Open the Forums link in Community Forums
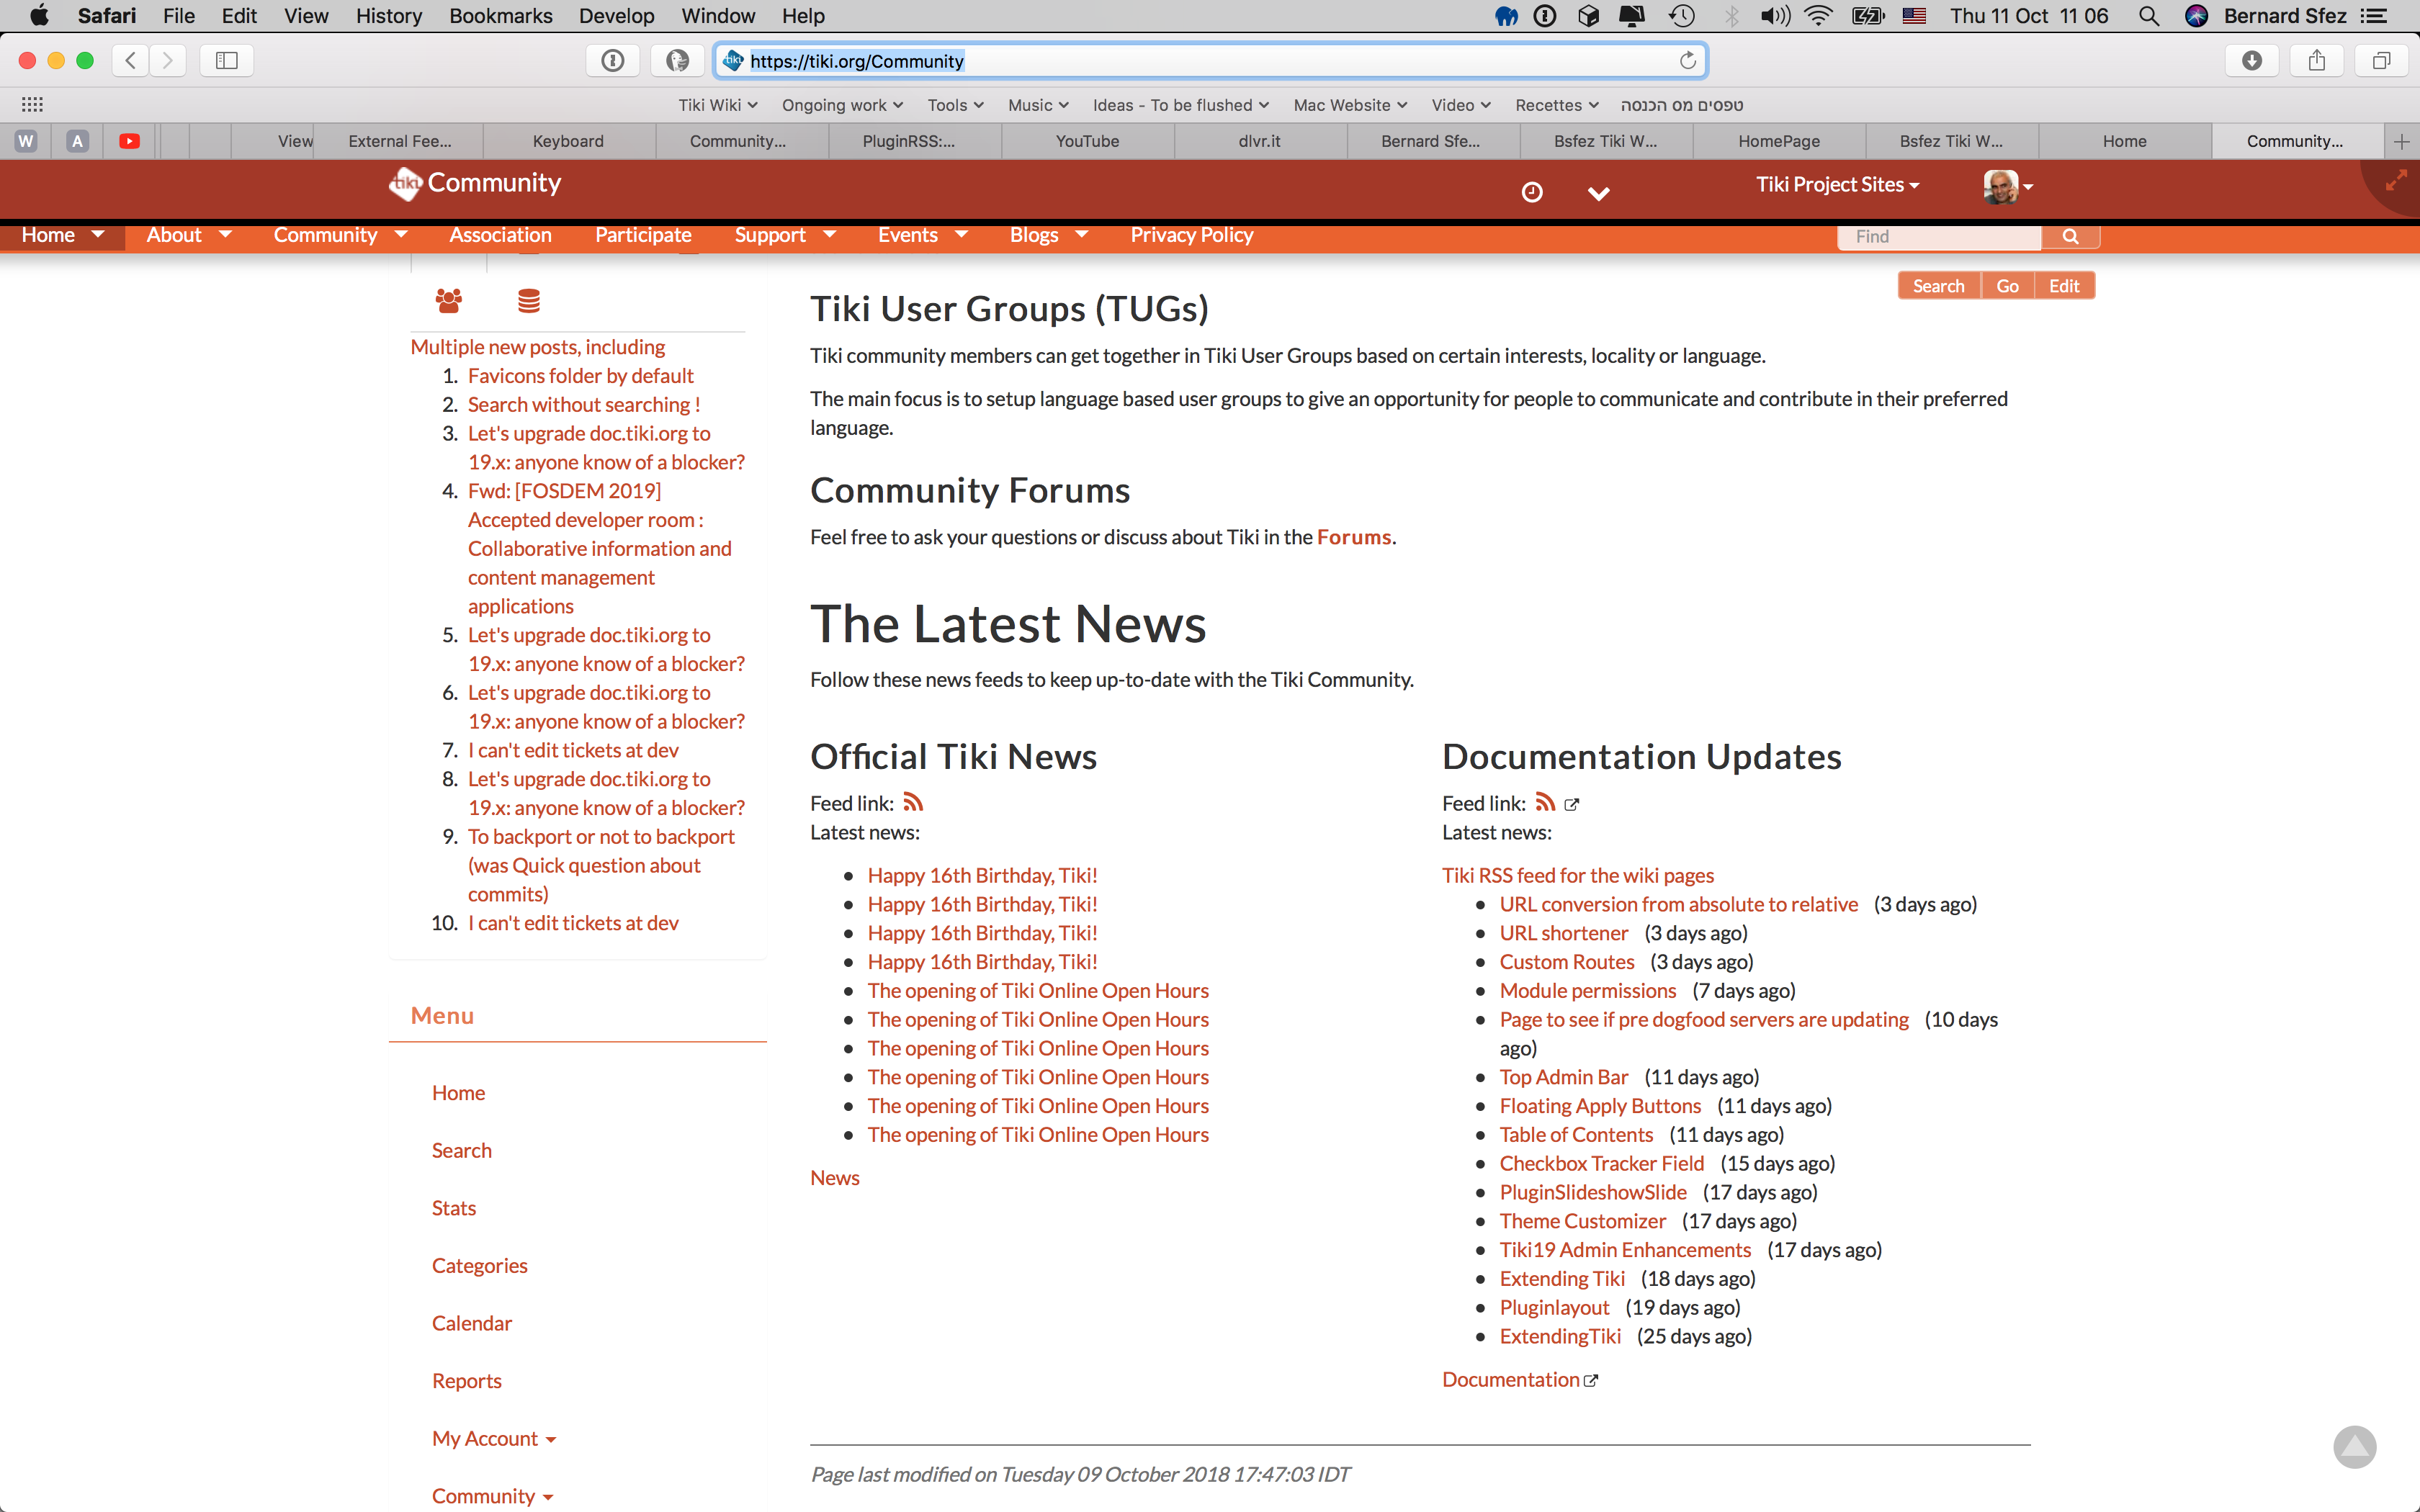The width and height of the screenshot is (2420, 1512). click(x=1354, y=537)
